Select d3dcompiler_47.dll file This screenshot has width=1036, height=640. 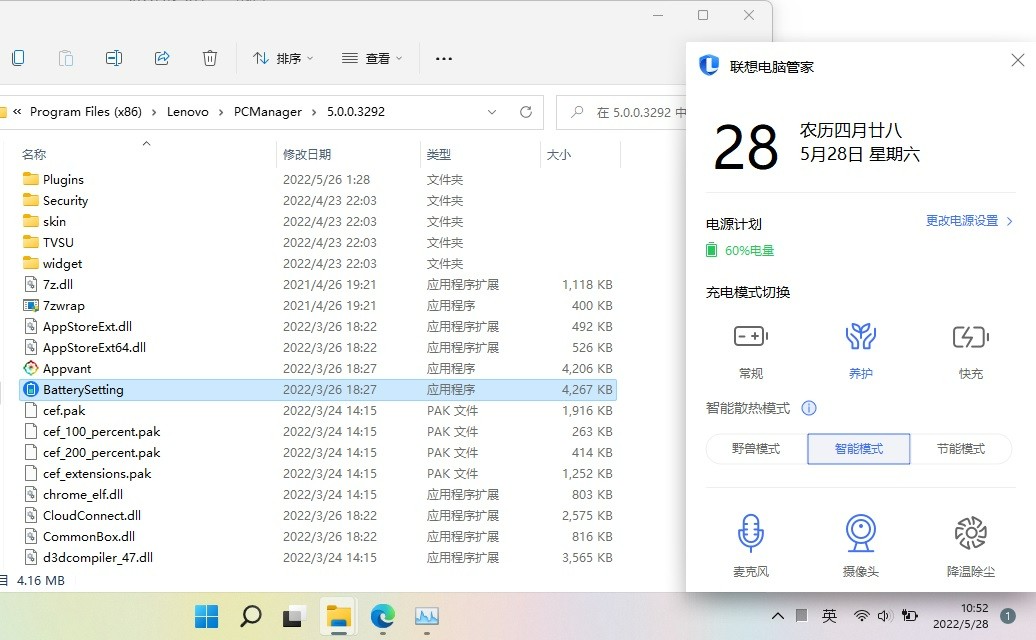pos(98,557)
